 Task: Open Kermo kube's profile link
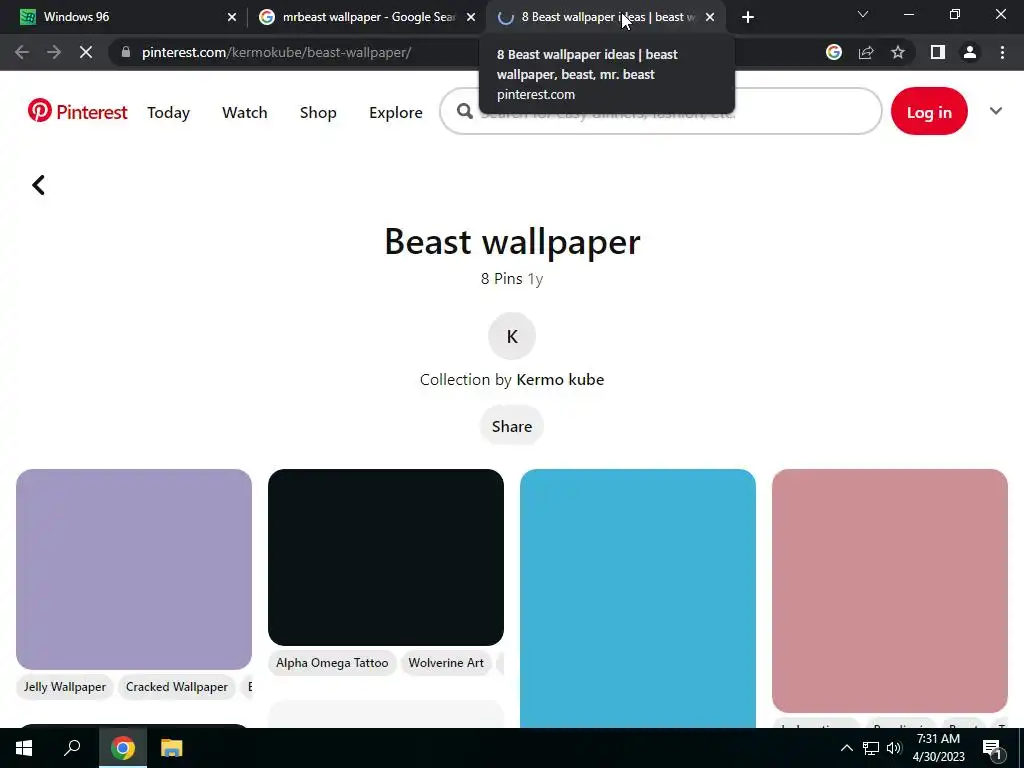tap(560, 380)
